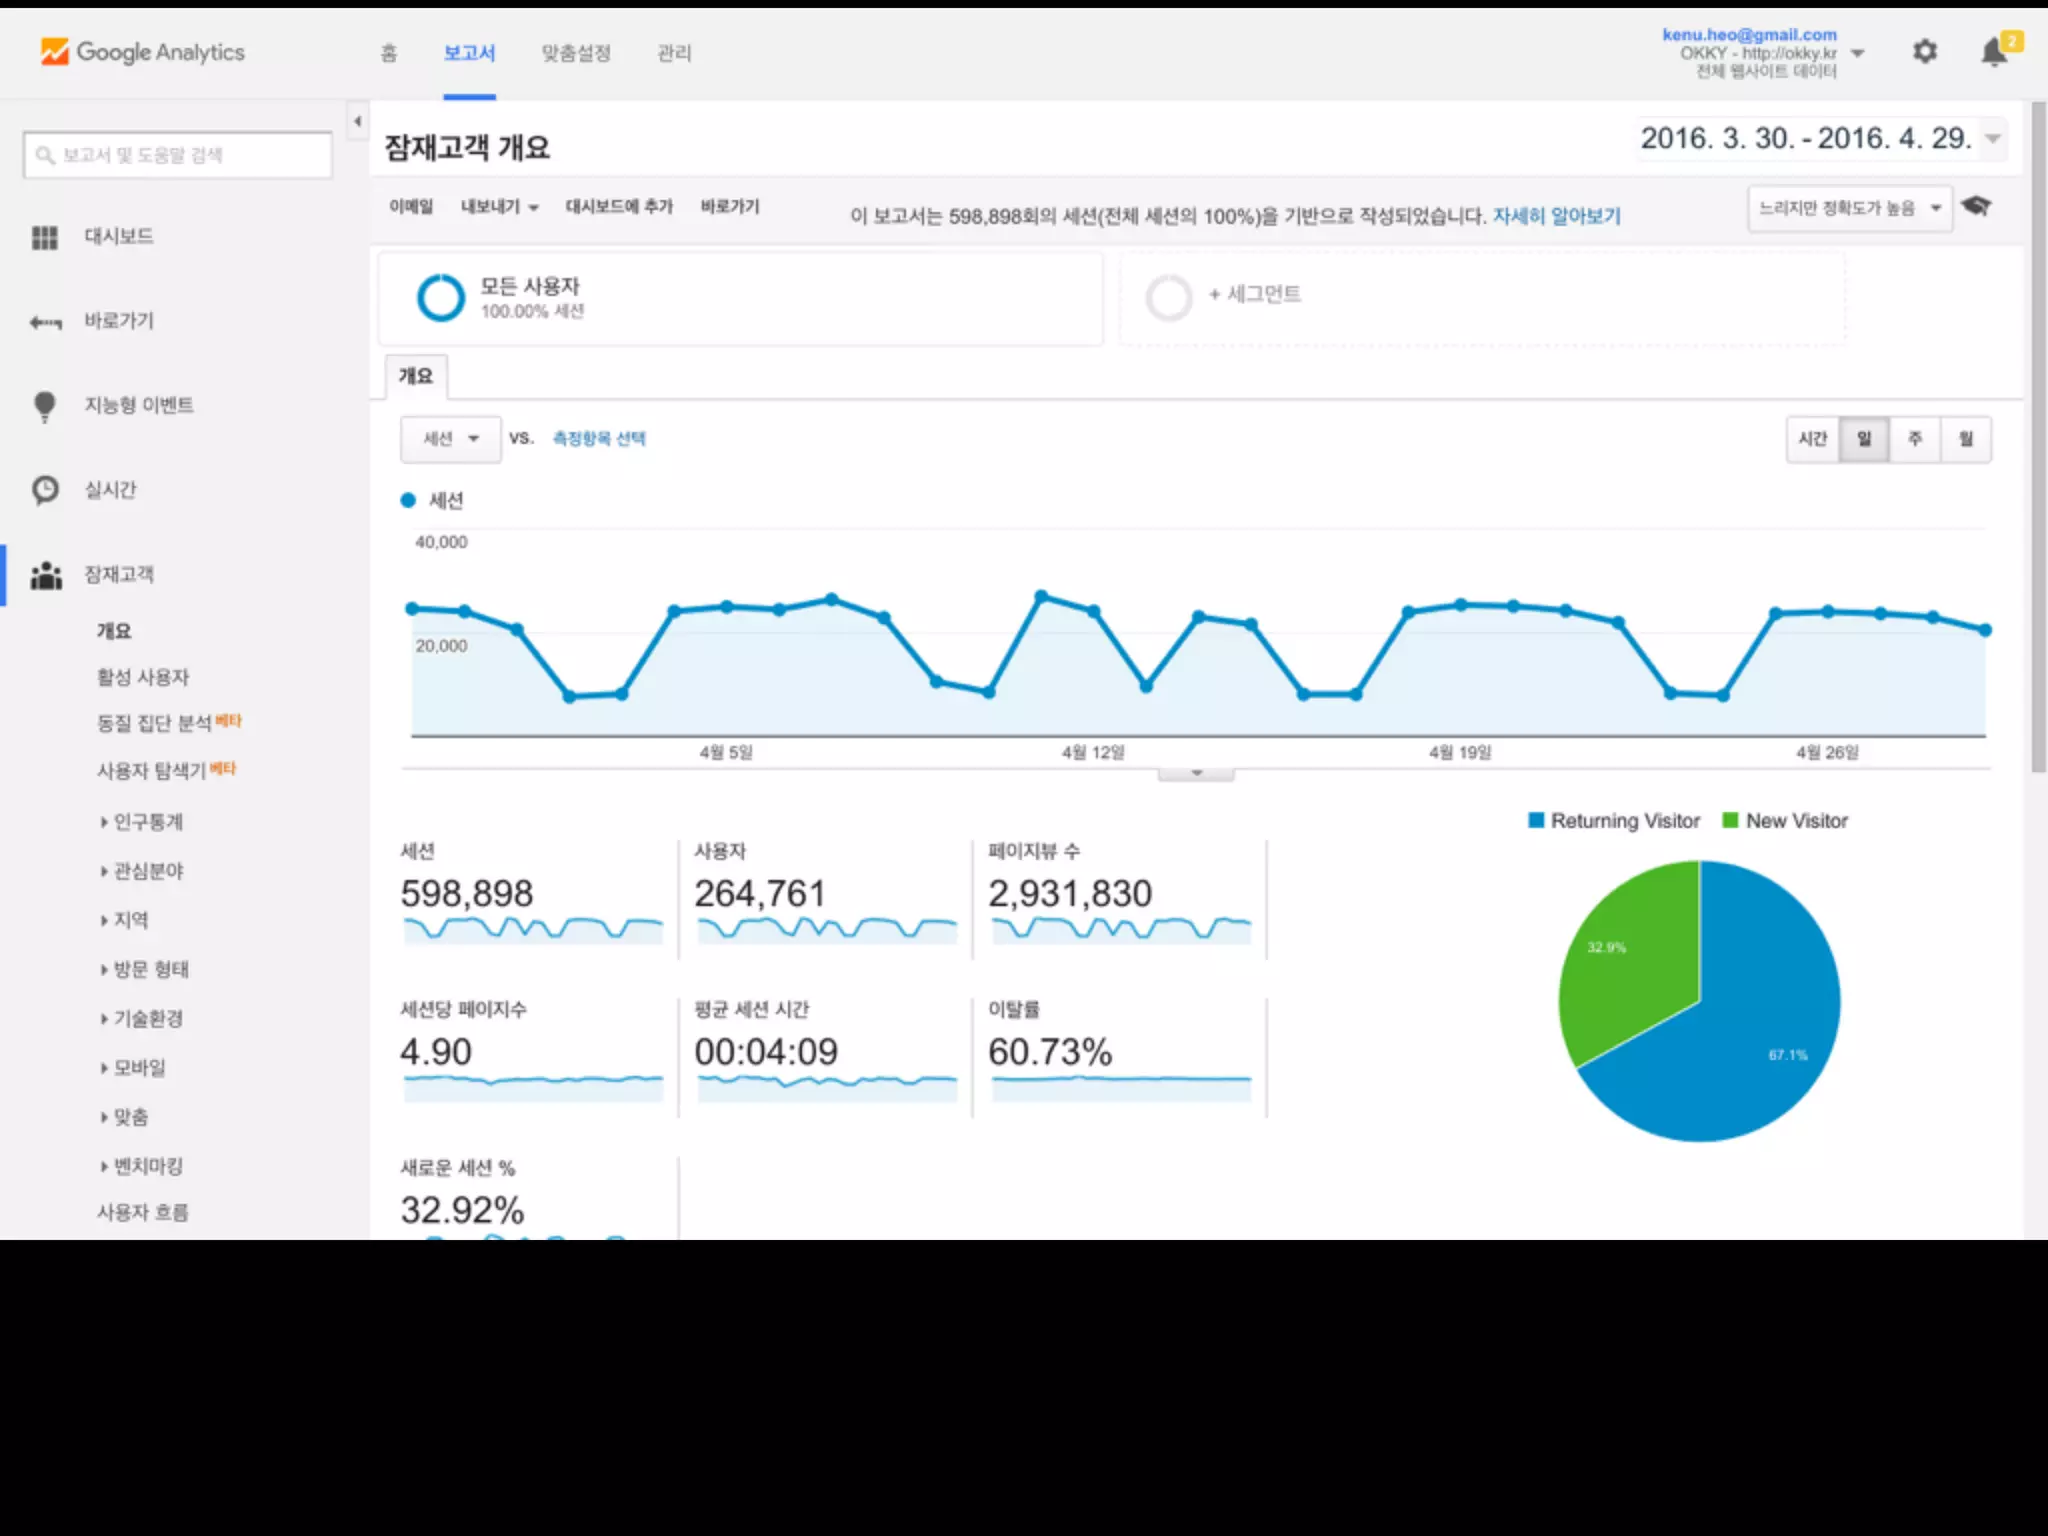Open the notifications bell icon
Viewport: 2048px width, 1536px height.
[x=1994, y=52]
